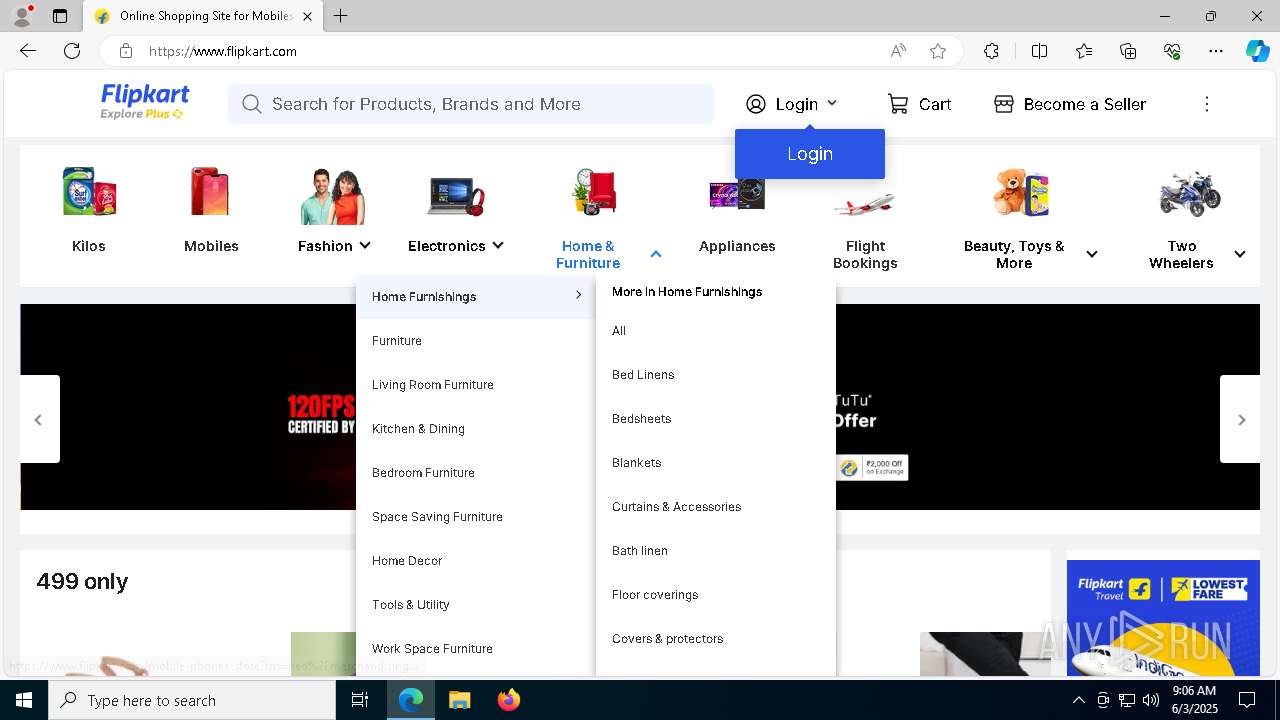Open Floor coverings submenu link

coord(655,595)
